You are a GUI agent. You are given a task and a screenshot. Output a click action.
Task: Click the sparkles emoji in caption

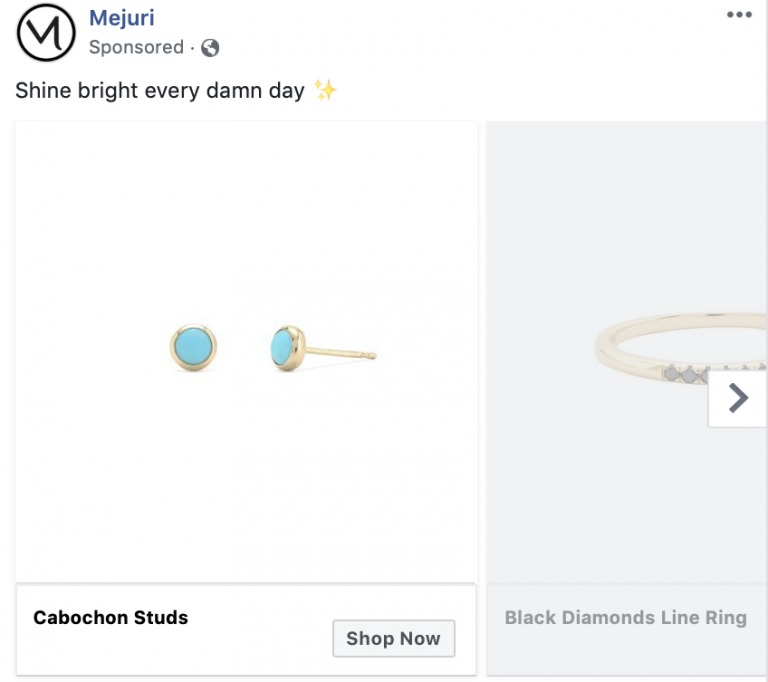[x=325, y=90]
